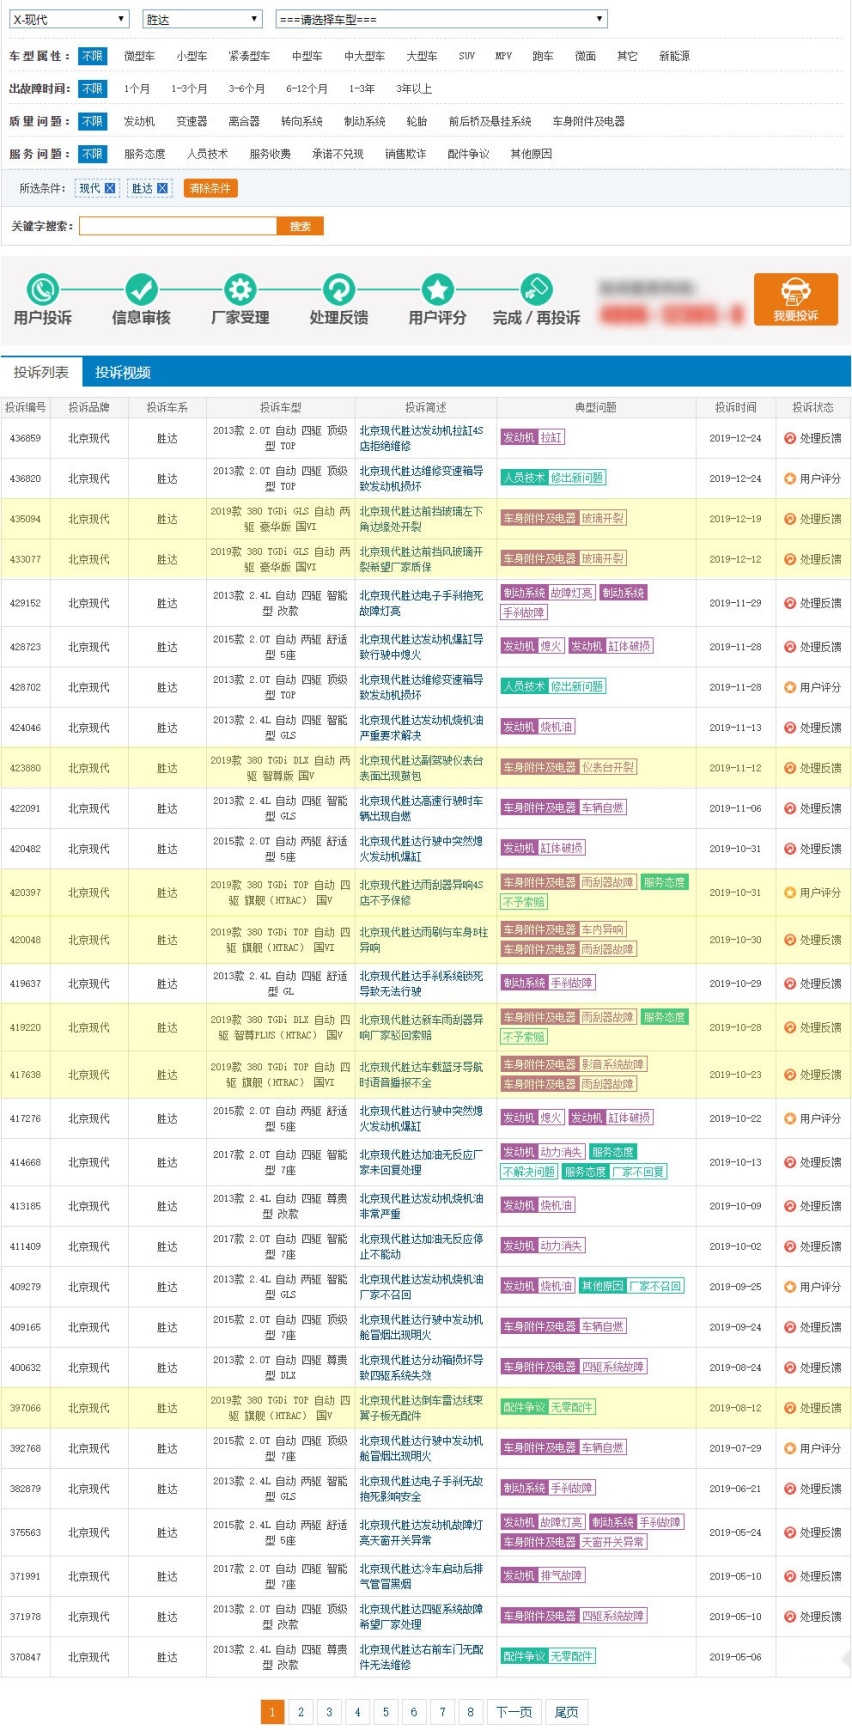Select 不限 in the 质量问题 filter row
Viewport: 852px width, 1730px height.
click(92, 121)
